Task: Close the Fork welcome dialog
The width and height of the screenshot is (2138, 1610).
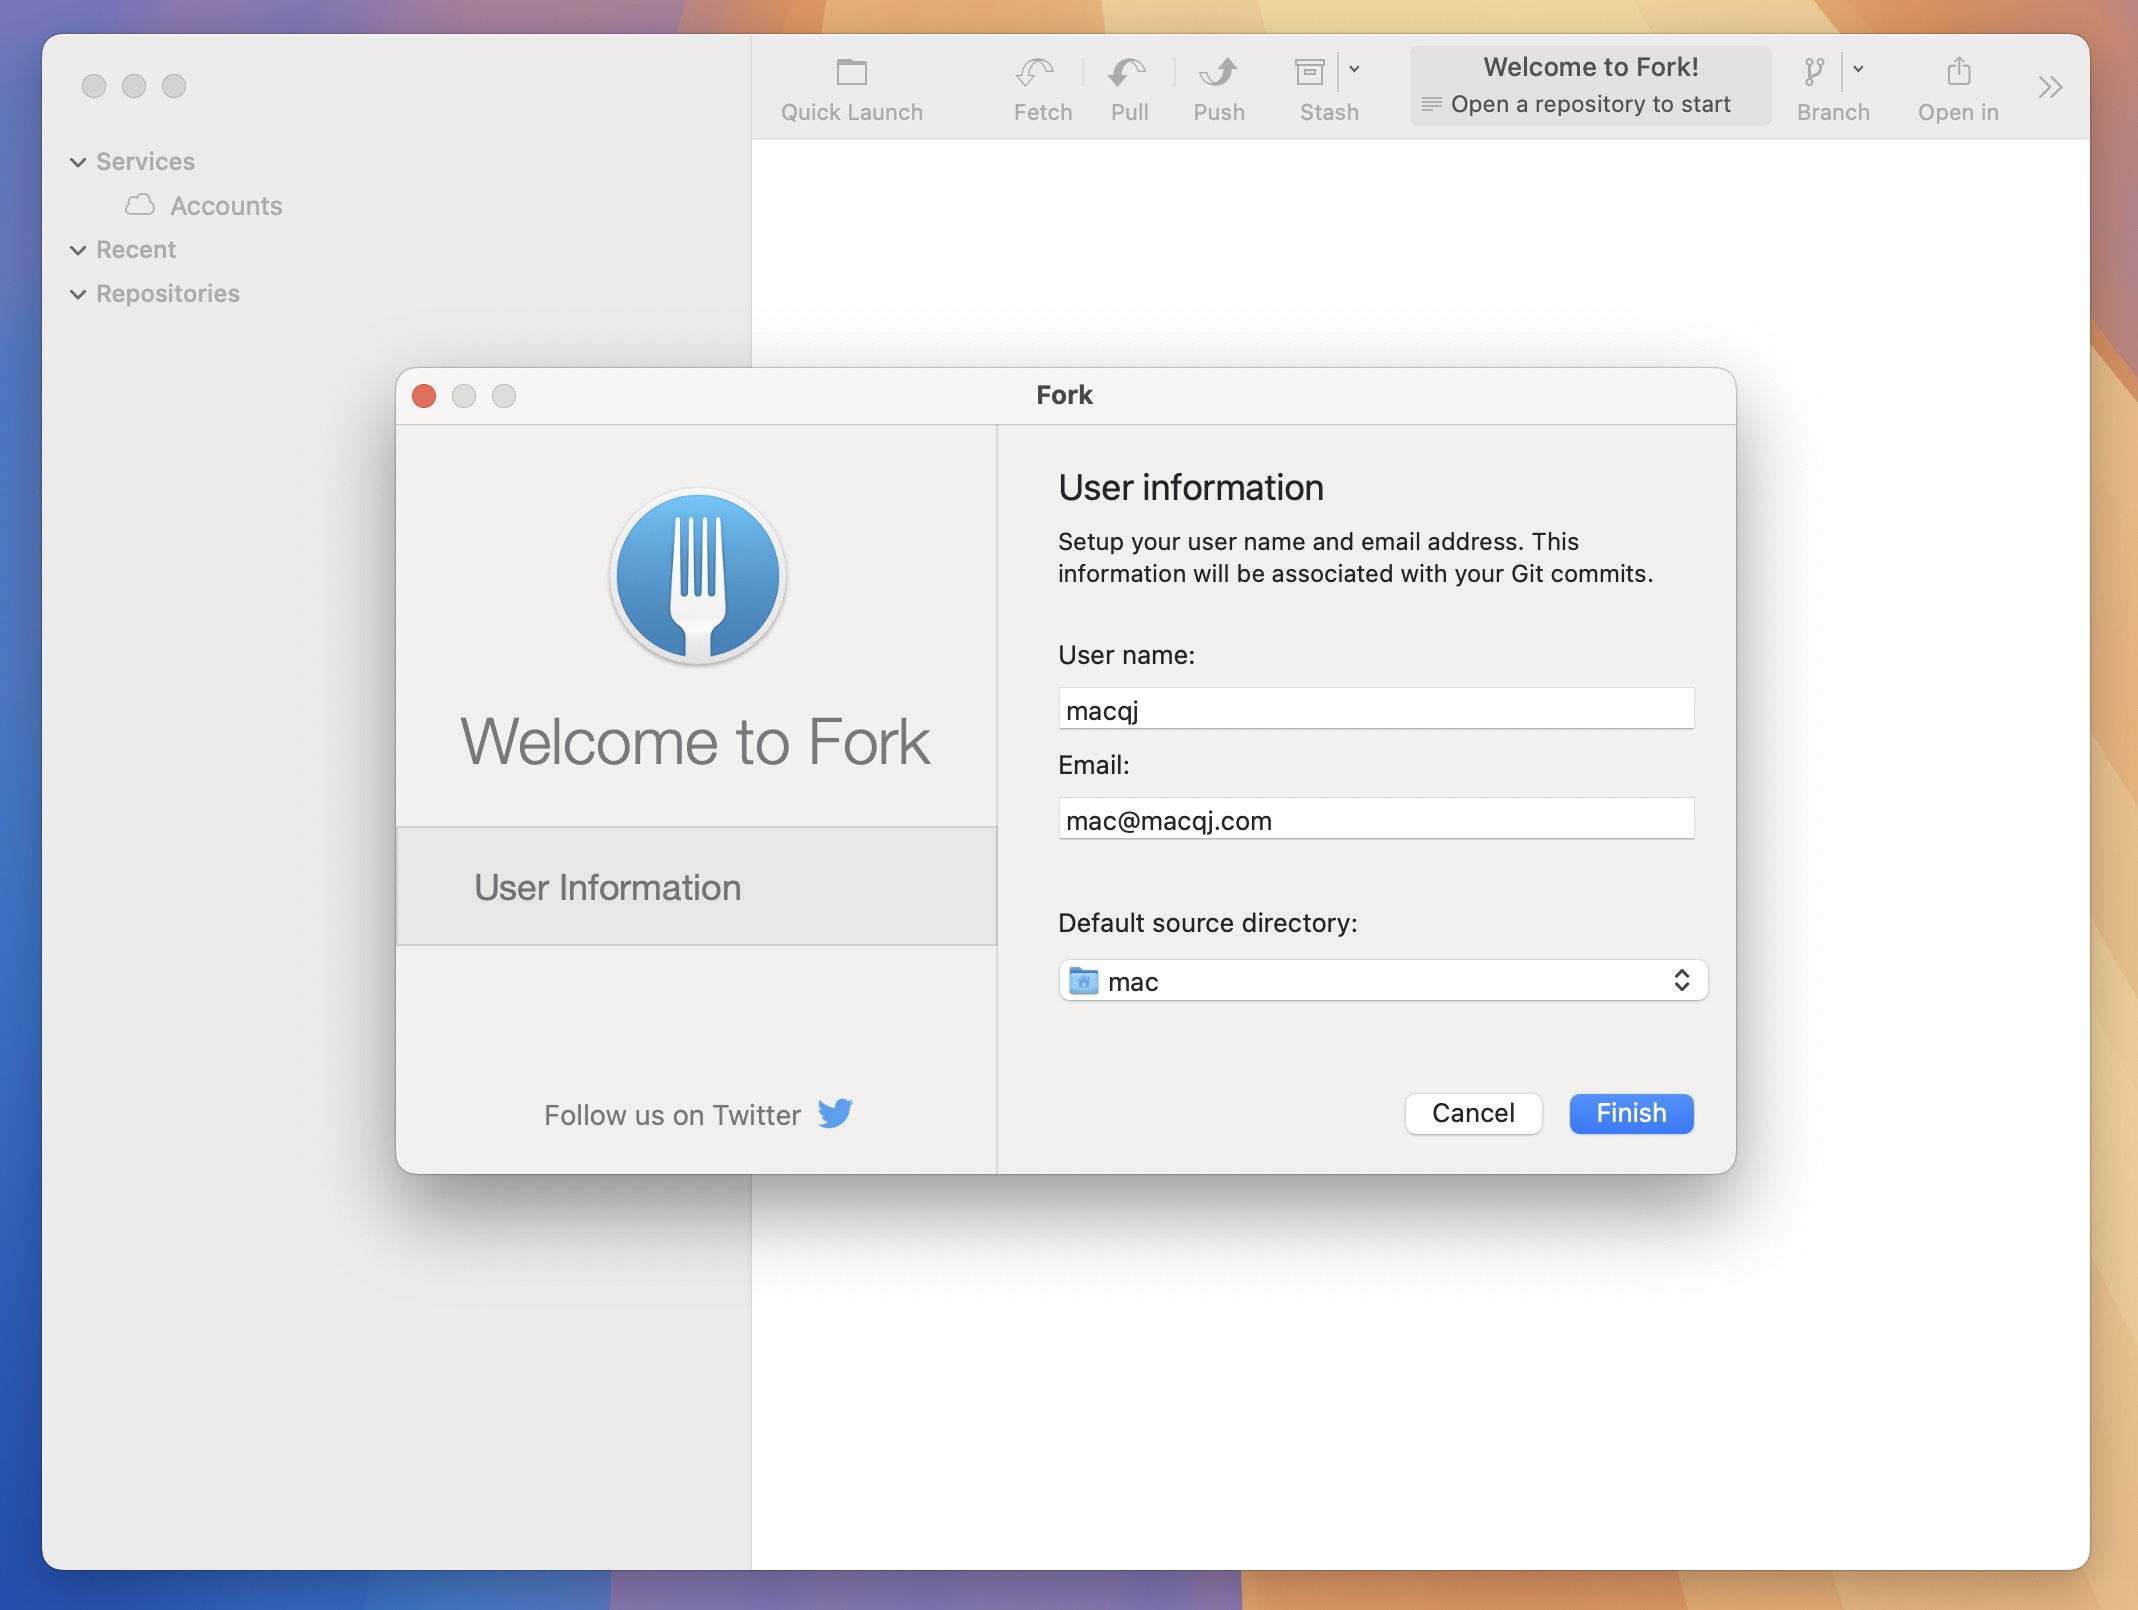Action: coord(424,396)
